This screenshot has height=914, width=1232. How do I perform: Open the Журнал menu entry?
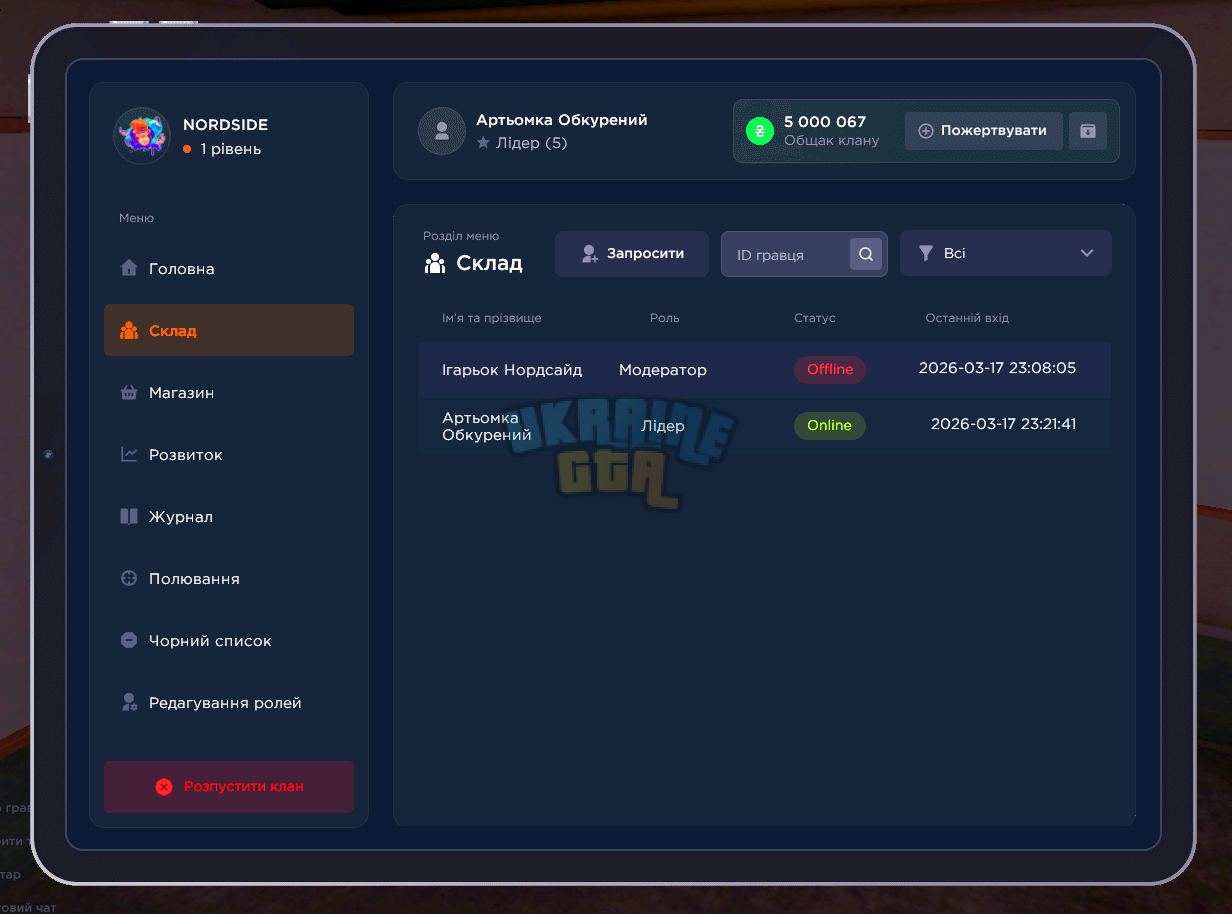click(x=229, y=516)
